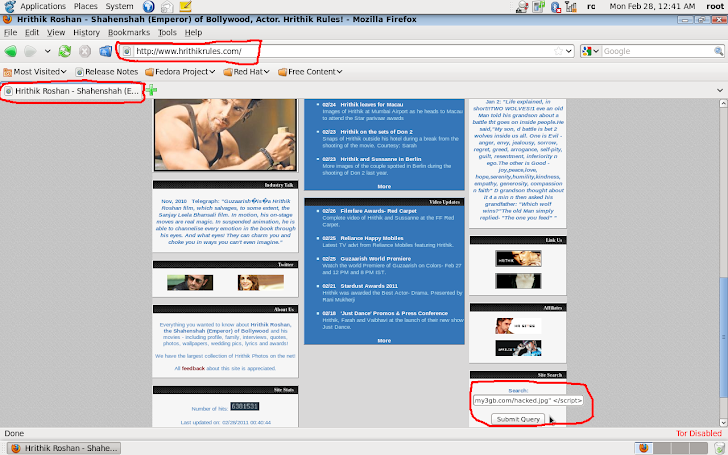The width and height of the screenshot is (728, 455).
Task: Open the GNOME Places menu
Action: coord(85,6)
